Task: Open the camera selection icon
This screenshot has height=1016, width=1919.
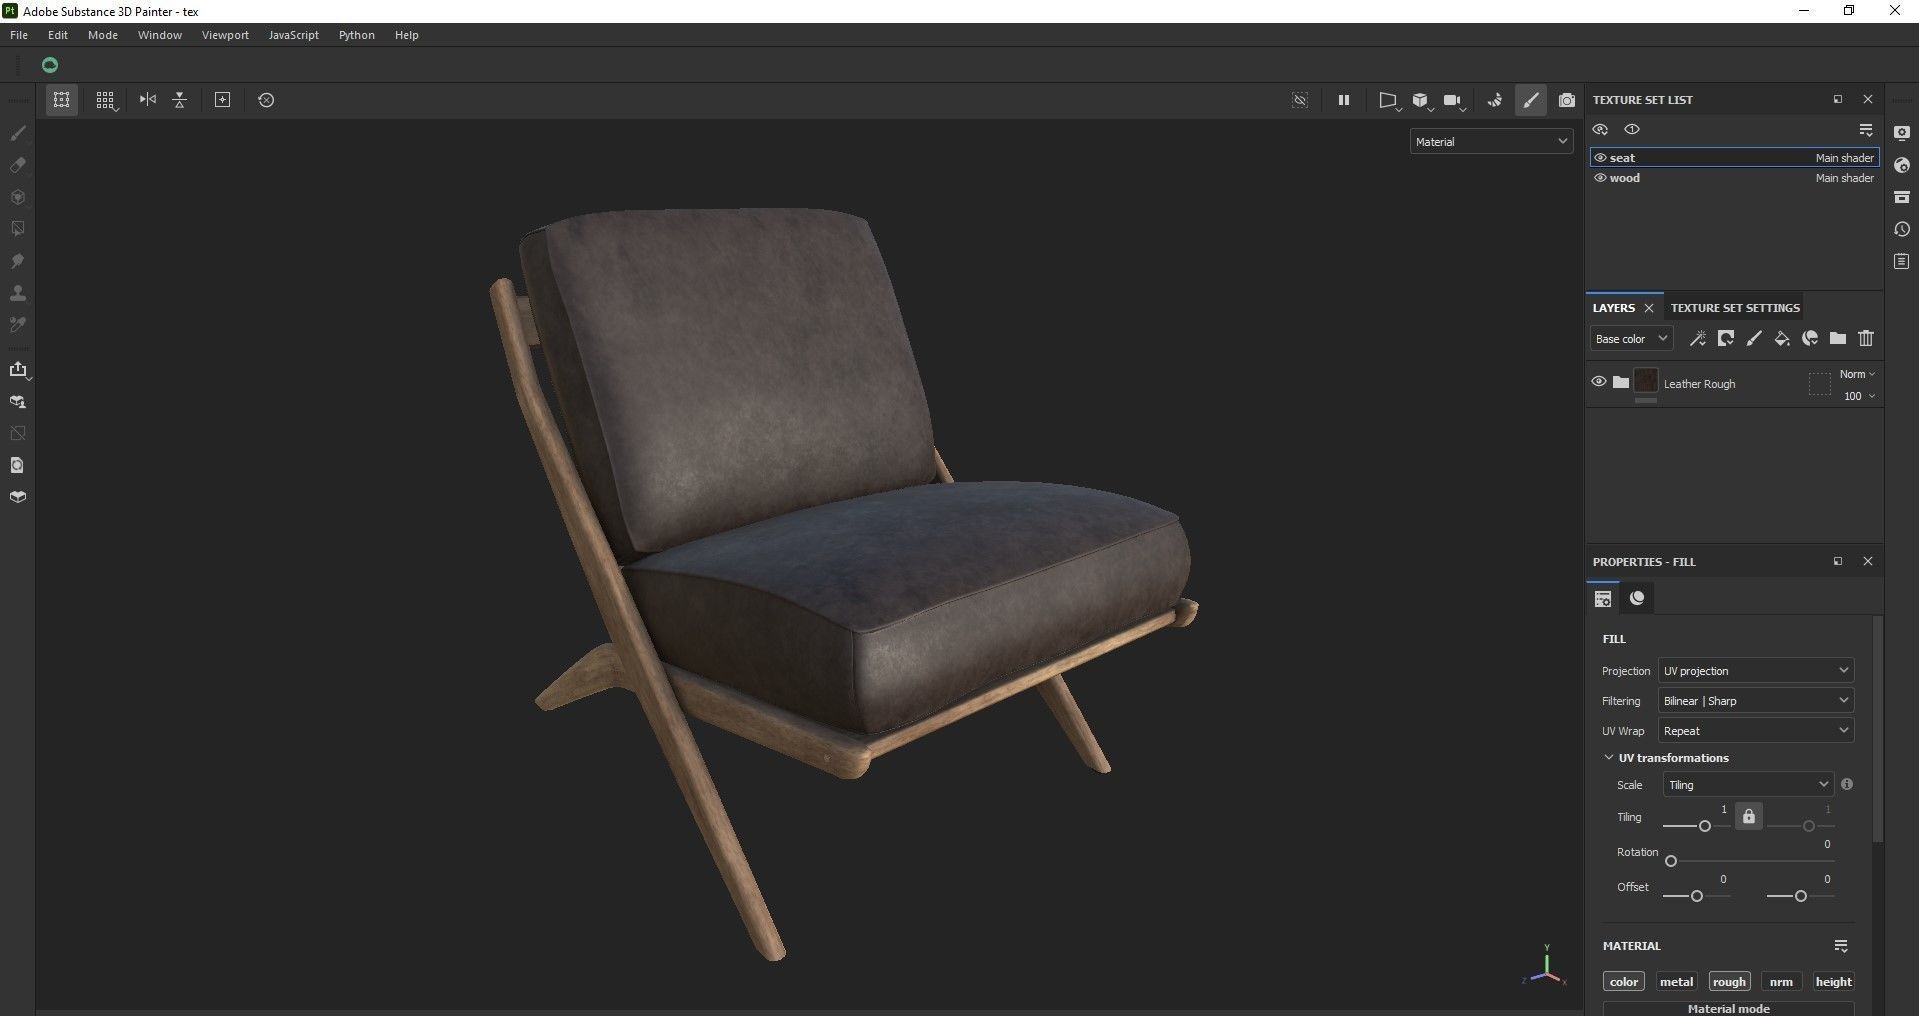Action: (1454, 100)
